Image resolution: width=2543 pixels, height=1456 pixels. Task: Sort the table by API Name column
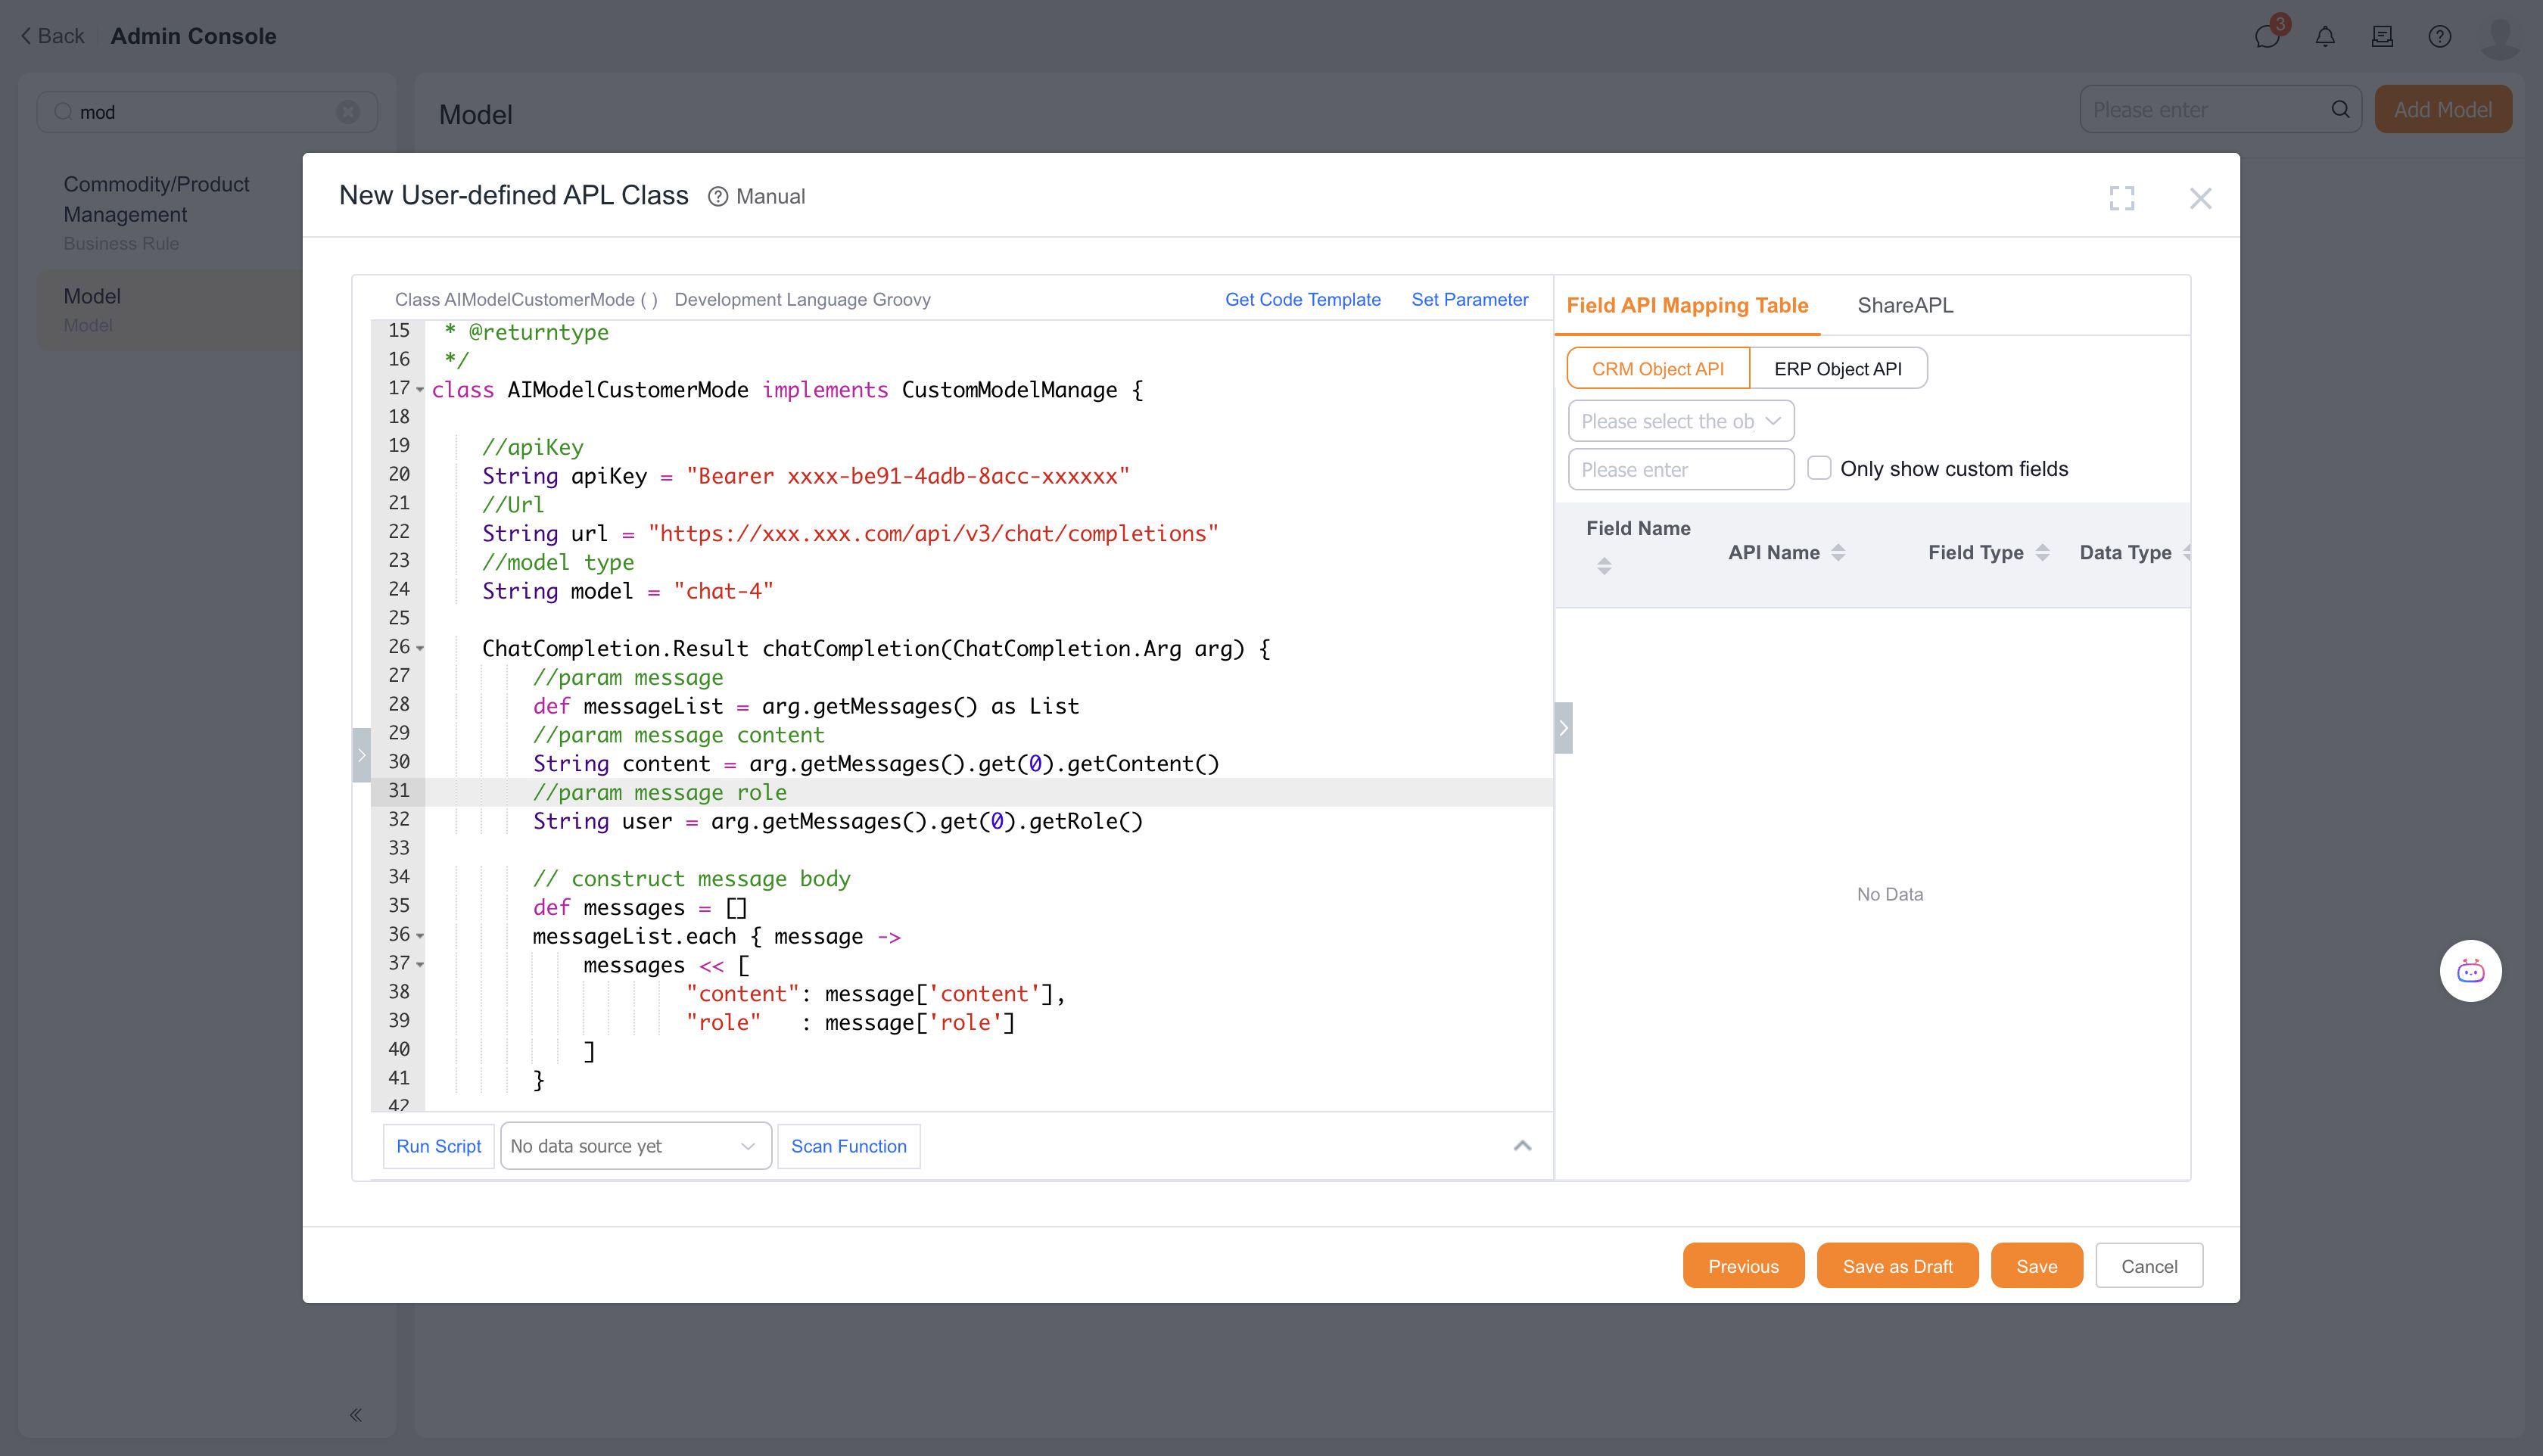[1838, 553]
